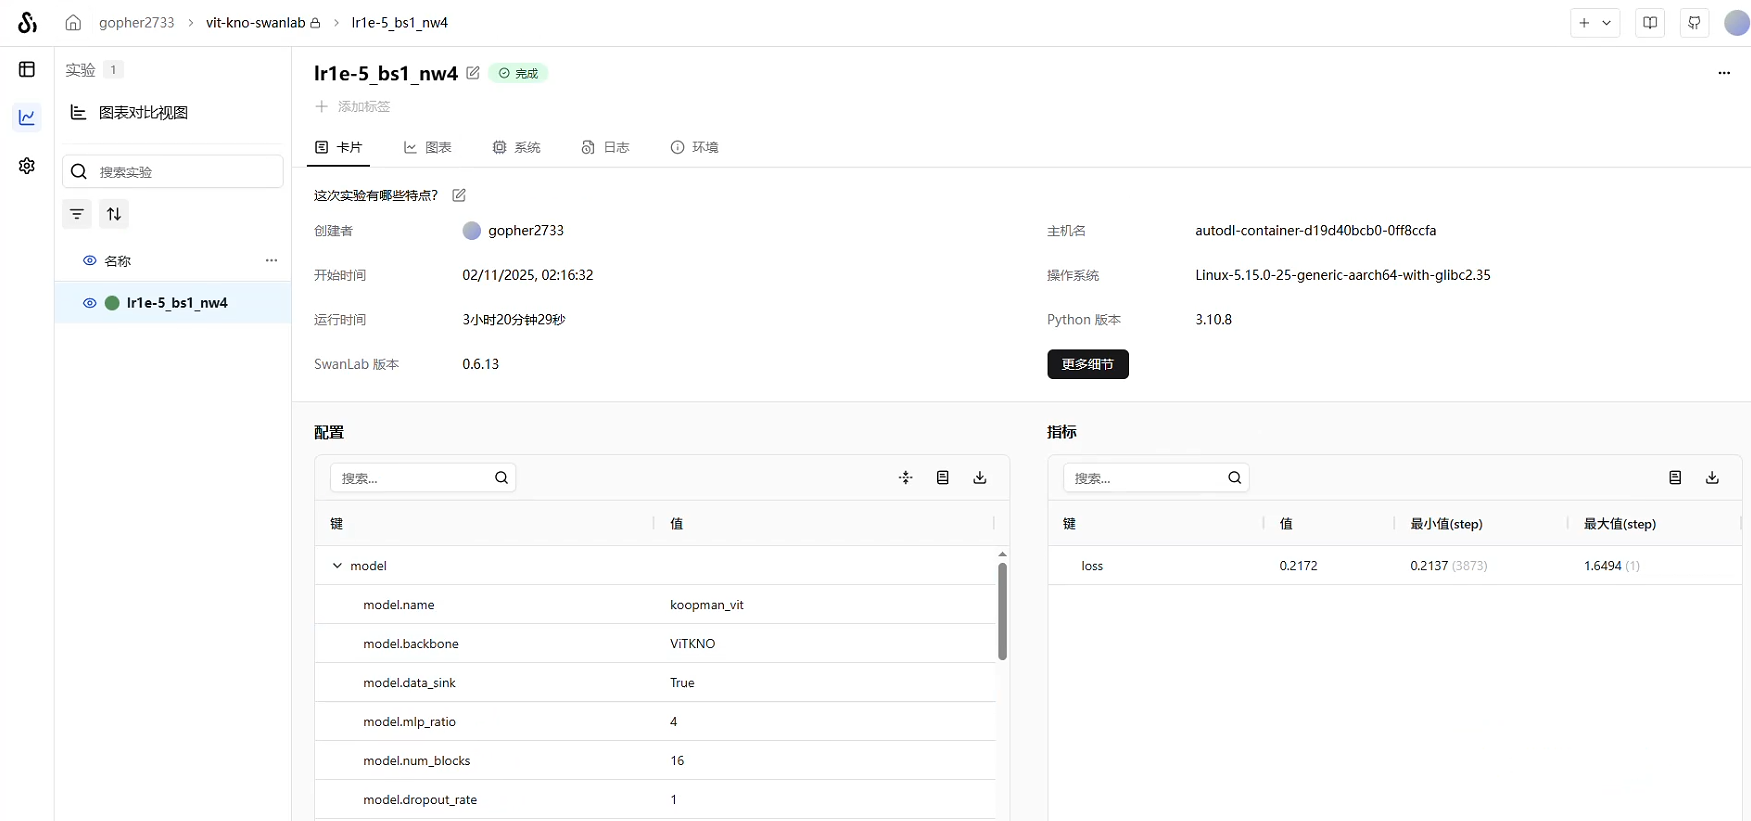
Task: Expand all config entries icon
Action: [906, 478]
